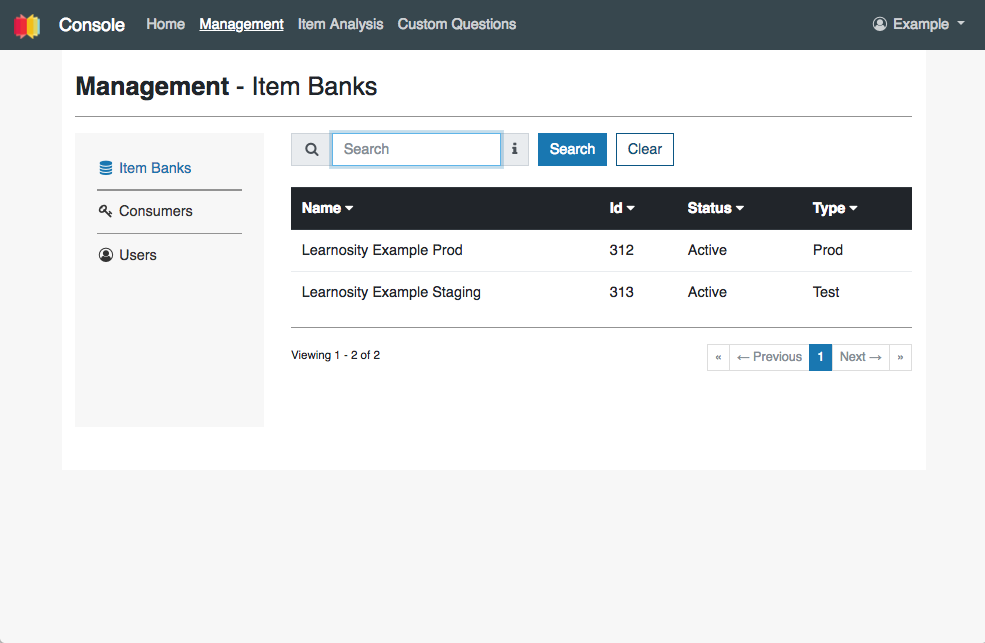The image size is (985, 643).
Task: Expand the Example account dropdown caret
Action: coord(961,23)
